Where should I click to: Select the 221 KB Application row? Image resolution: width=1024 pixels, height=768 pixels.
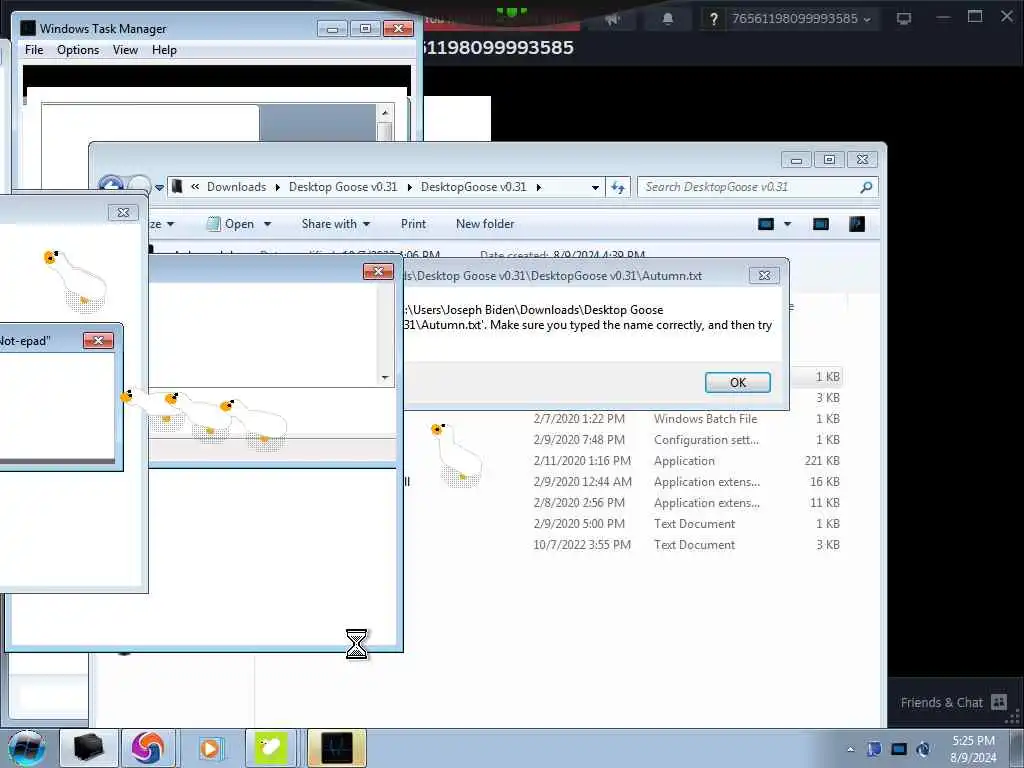pos(686,460)
